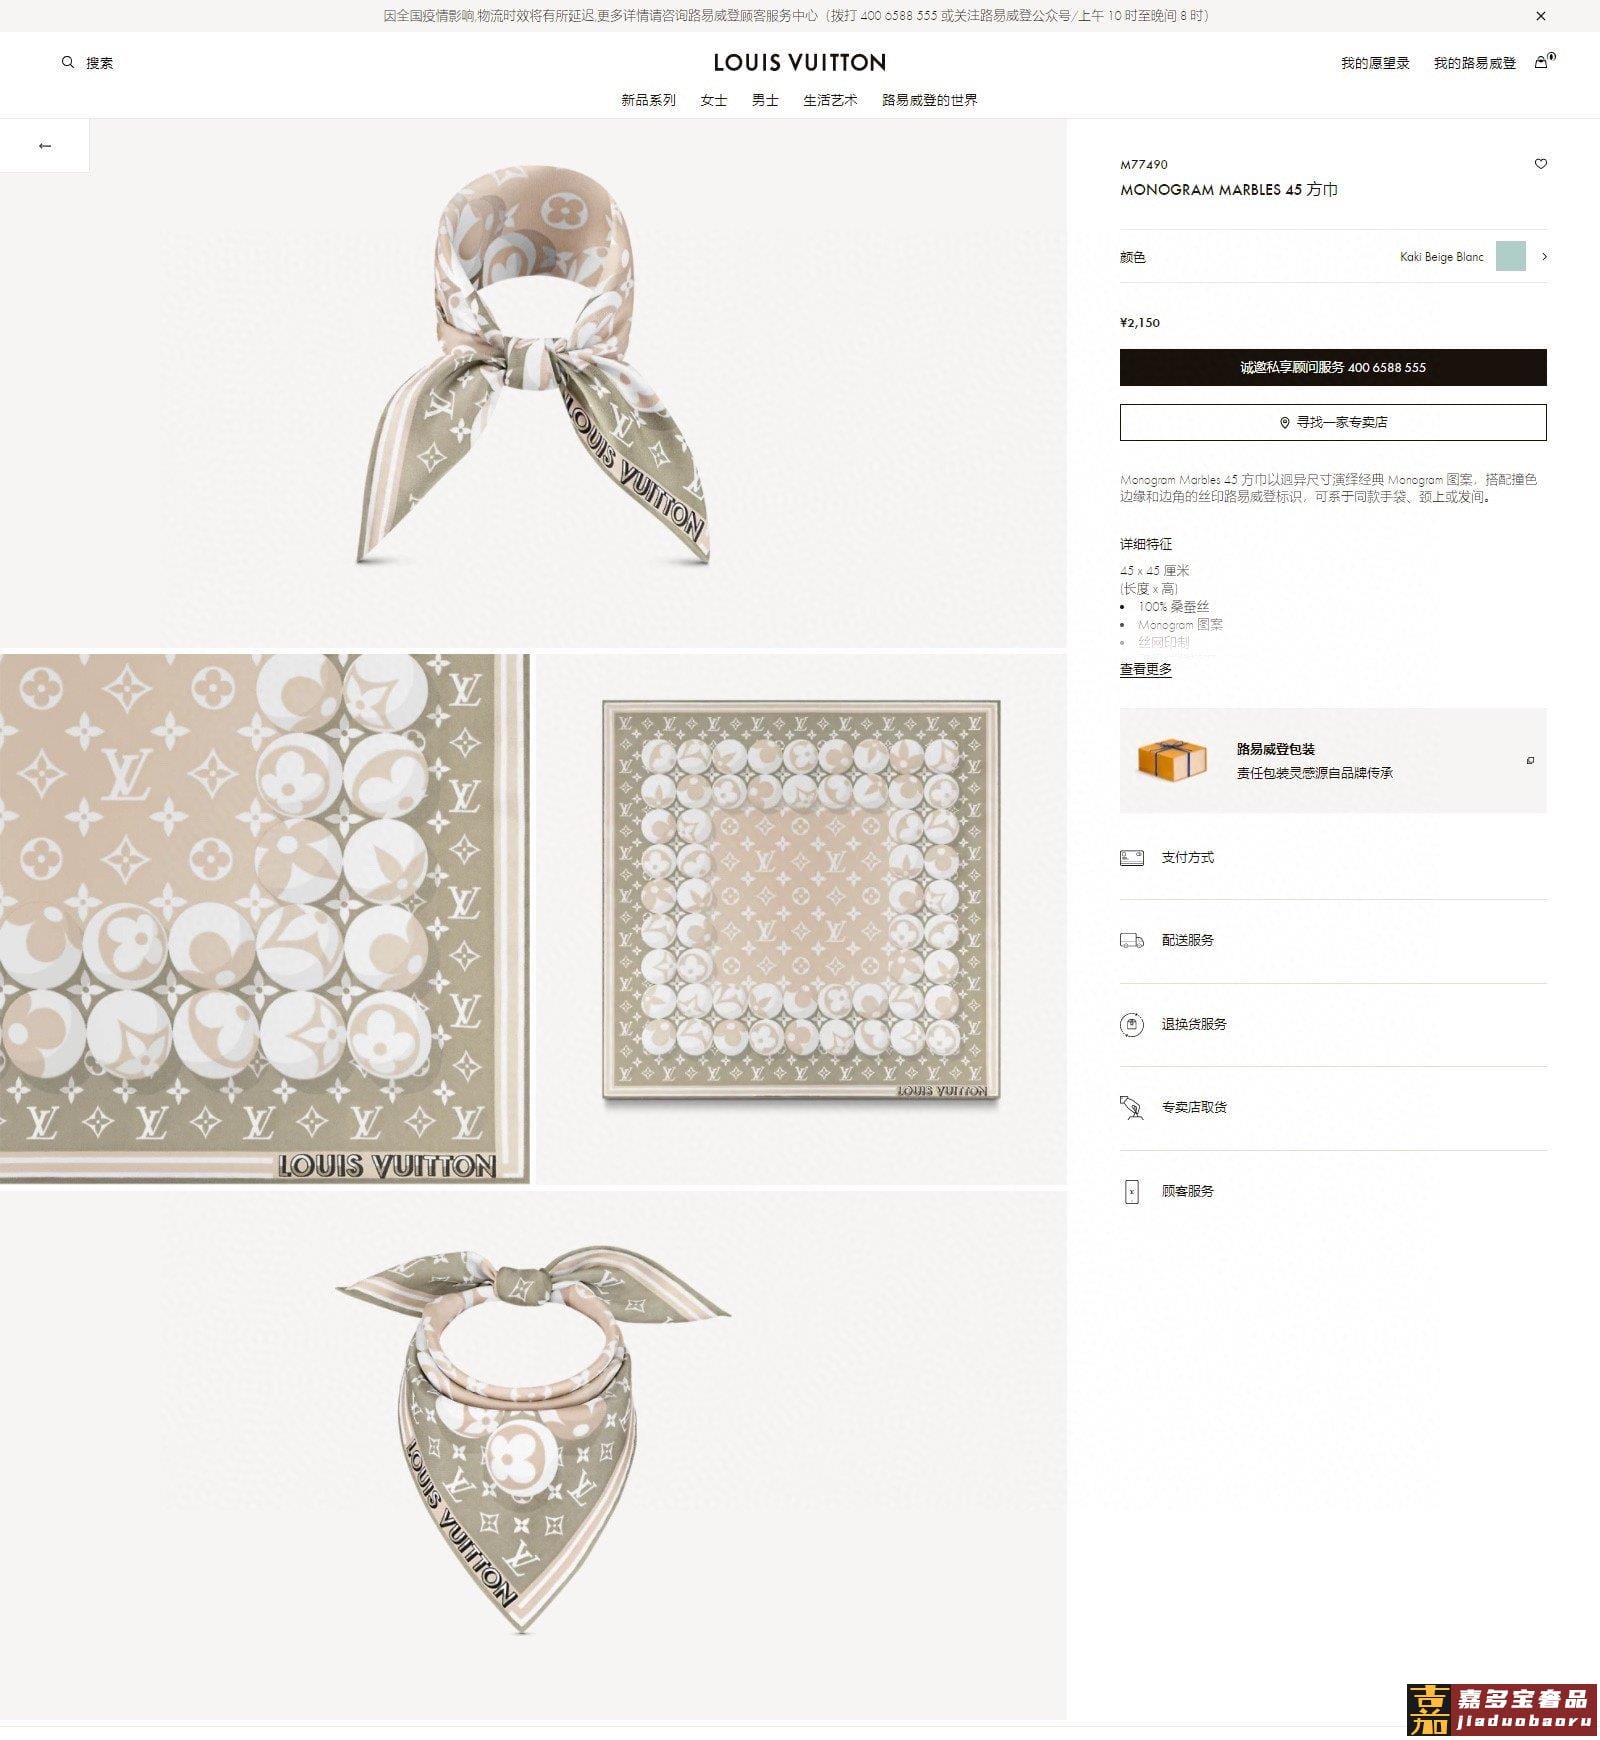1600x1740 pixels.
Task: Expand details with 查看更多
Action: pos(1146,669)
